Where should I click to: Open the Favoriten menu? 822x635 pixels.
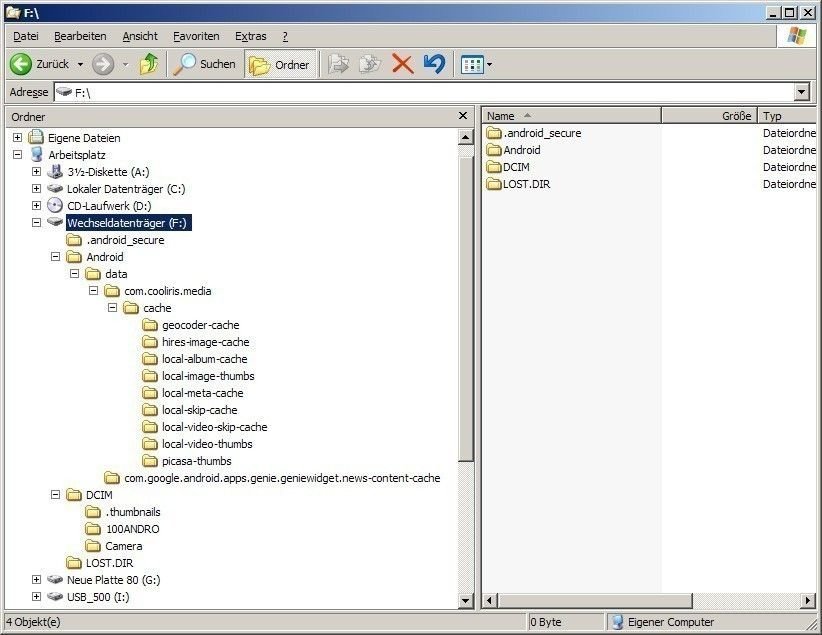click(196, 36)
